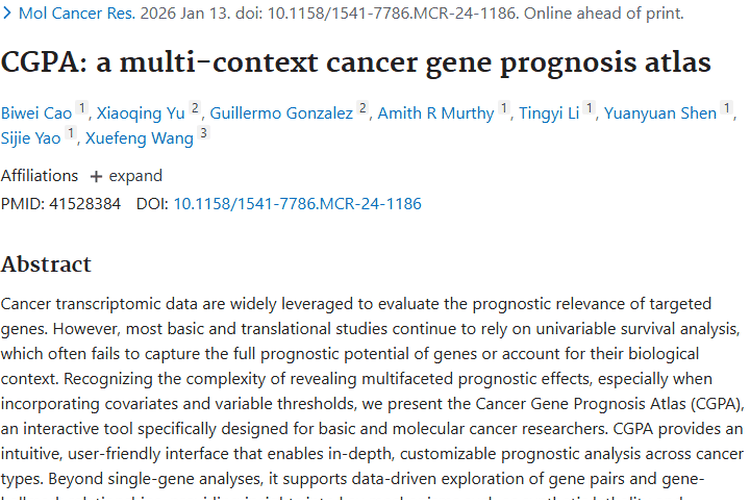This screenshot has width=750, height=500.
Task: Click affiliation superscript 2 after Xiaoqing Yu
Action: 195,108
